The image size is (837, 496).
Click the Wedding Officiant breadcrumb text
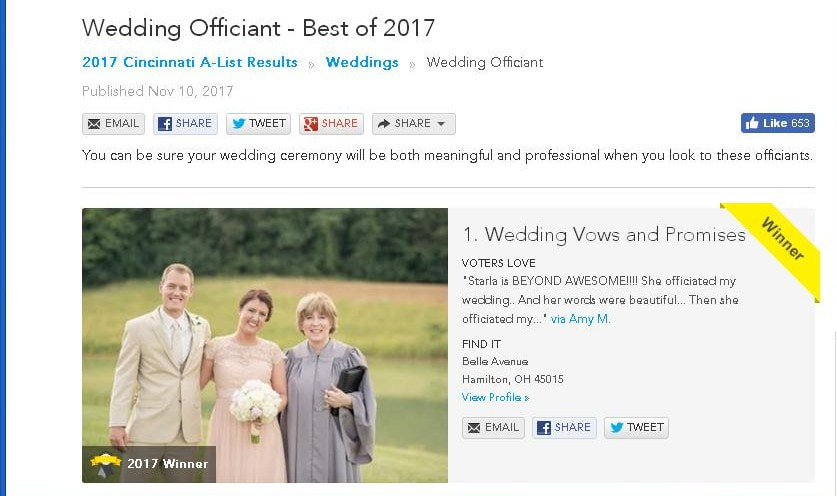click(485, 62)
